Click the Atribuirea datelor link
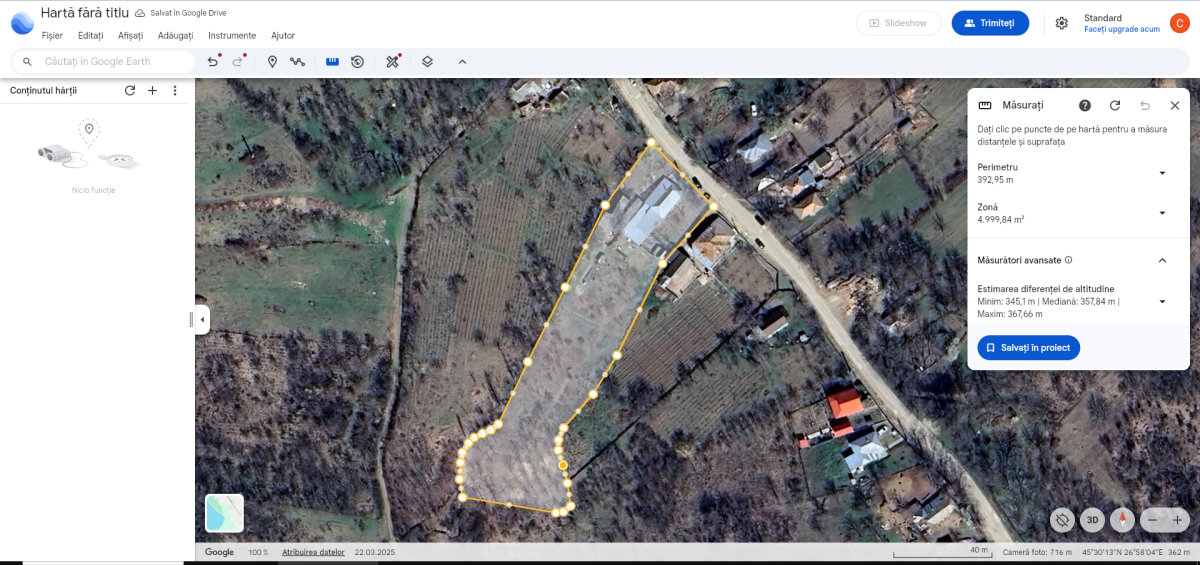 (x=313, y=552)
